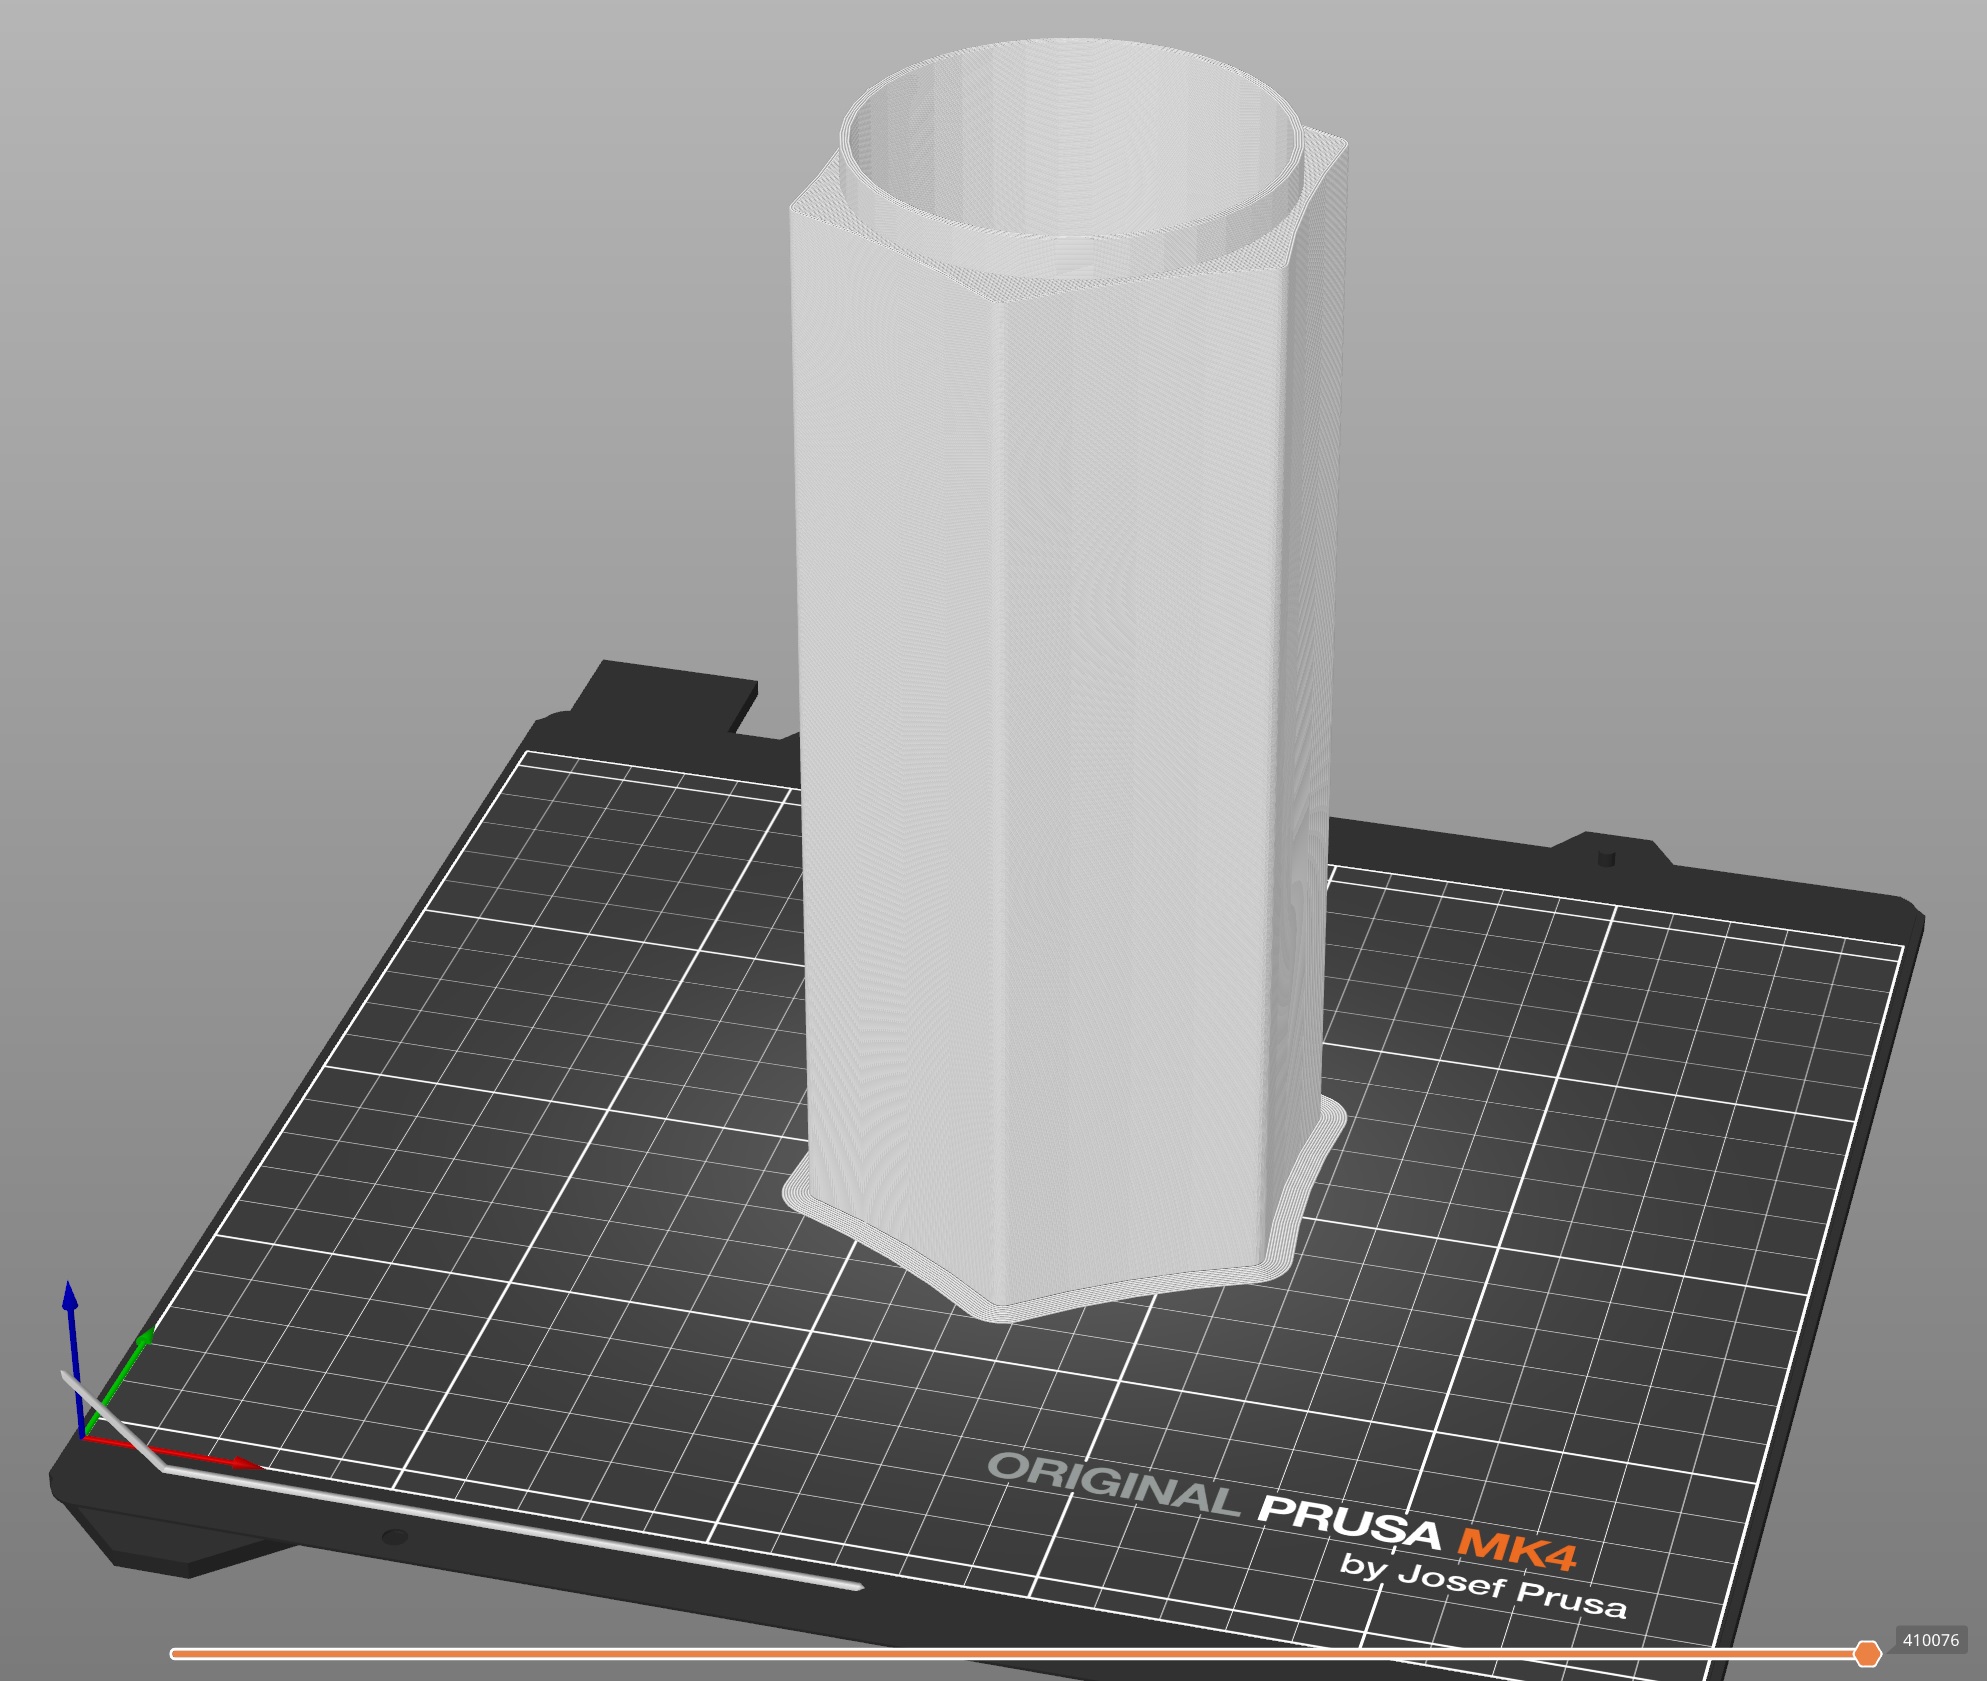This screenshot has width=1987, height=1681.
Task: Select the white hexagonal vase model
Action: [x=1065, y=680]
